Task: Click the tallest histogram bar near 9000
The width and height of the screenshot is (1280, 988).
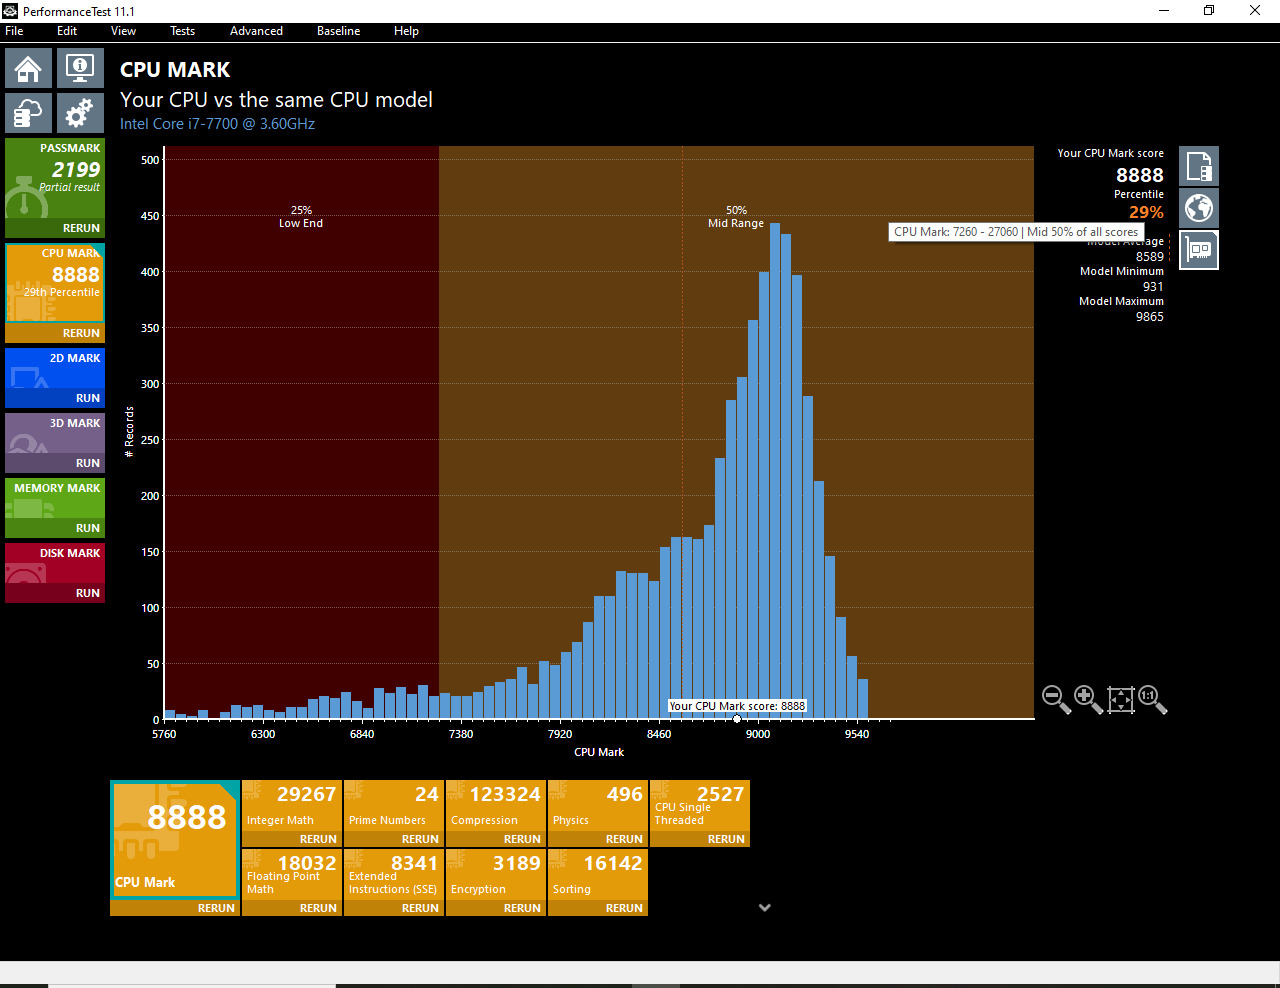Action: pyautogui.click(x=775, y=471)
